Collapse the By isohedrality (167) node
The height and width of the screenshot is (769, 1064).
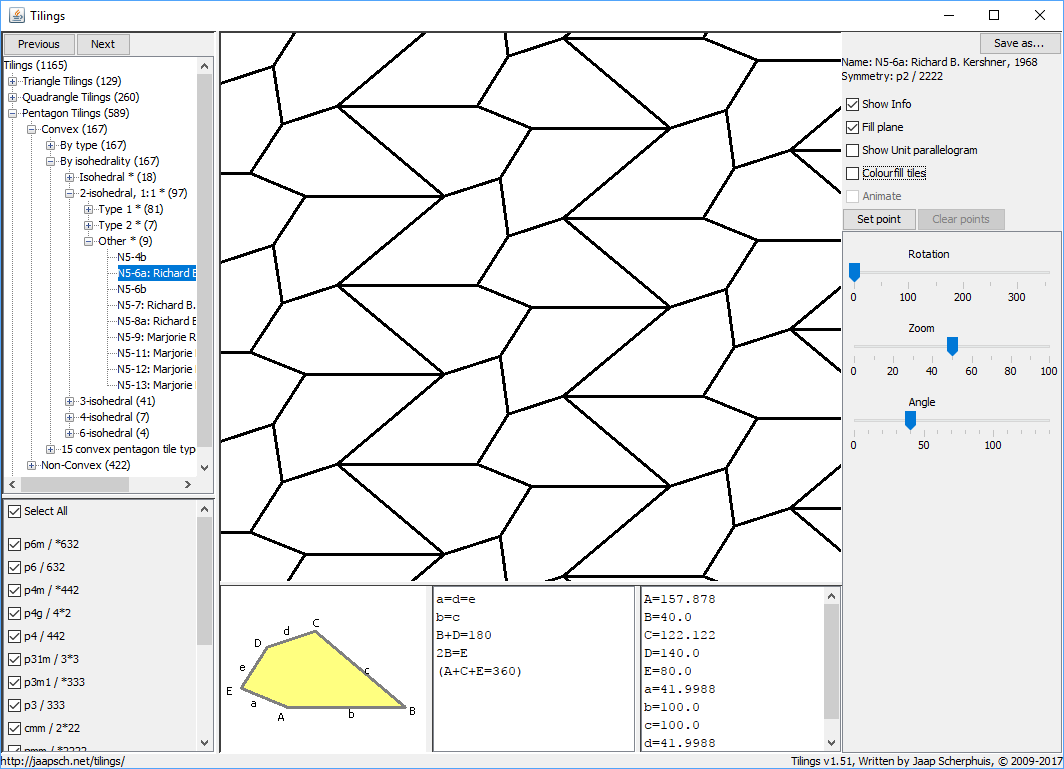pyautogui.click(x=50, y=162)
